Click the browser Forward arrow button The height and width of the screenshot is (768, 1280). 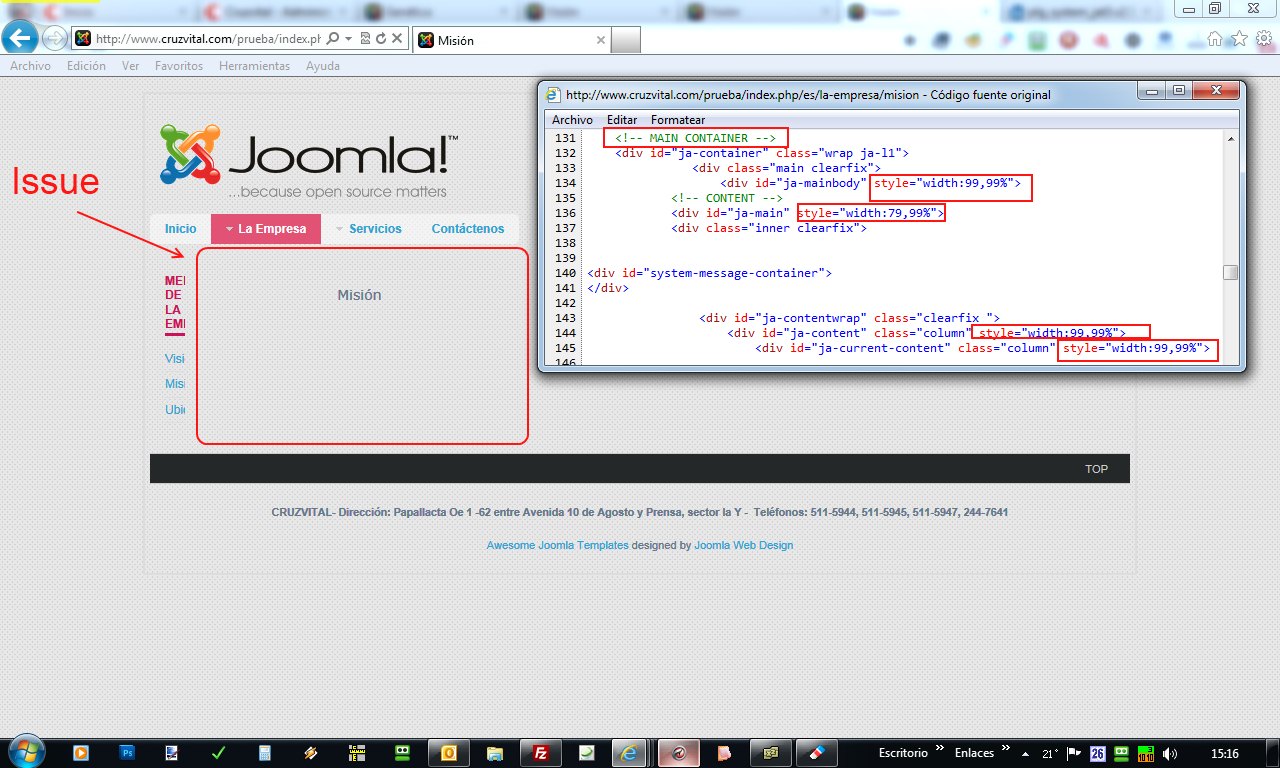tap(55, 39)
